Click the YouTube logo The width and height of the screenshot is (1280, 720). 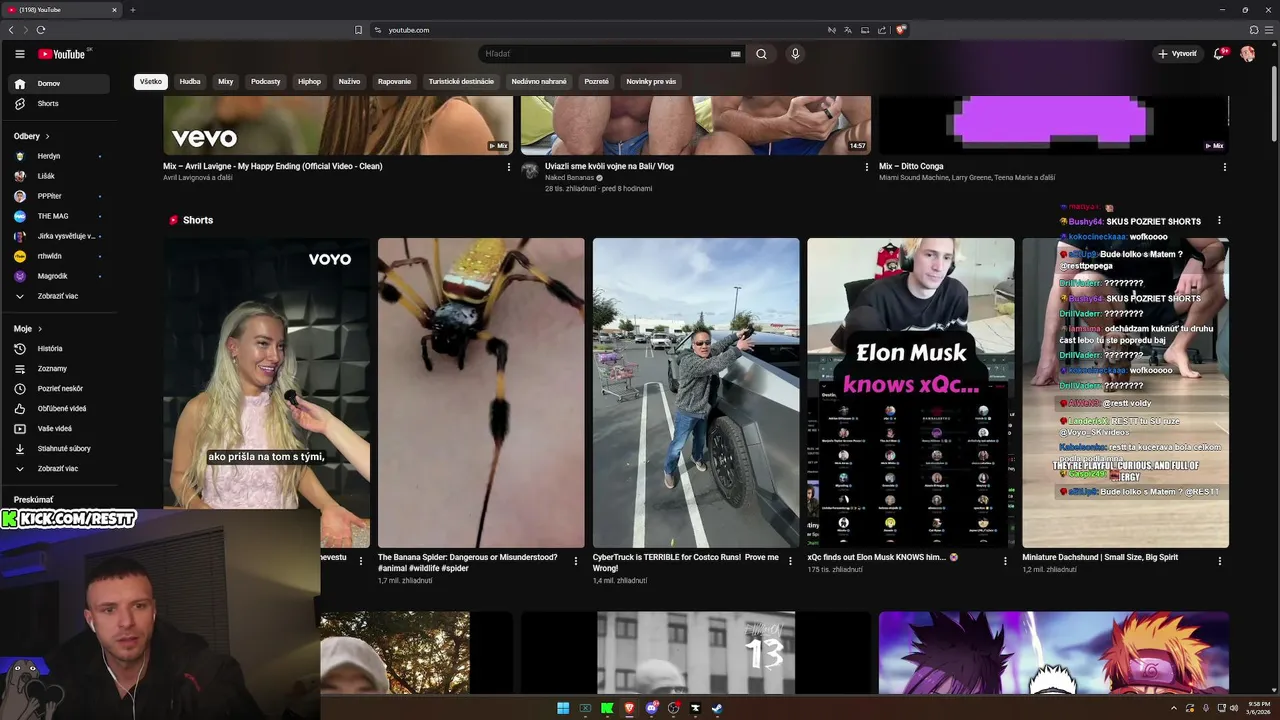point(63,54)
